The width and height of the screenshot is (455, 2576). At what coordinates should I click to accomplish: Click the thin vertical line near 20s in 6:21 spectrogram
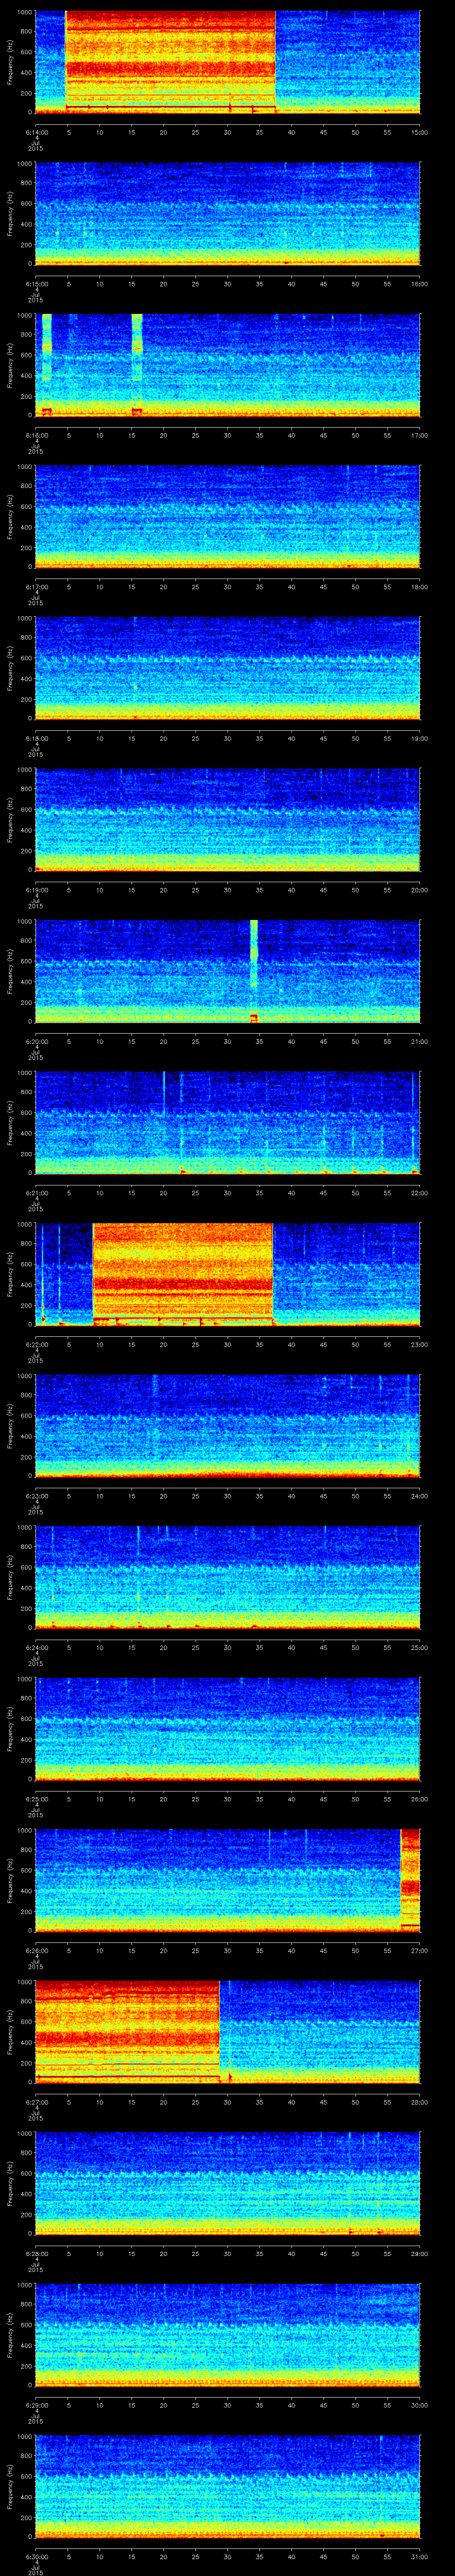pyautogui.click(x=163, y=1095)
